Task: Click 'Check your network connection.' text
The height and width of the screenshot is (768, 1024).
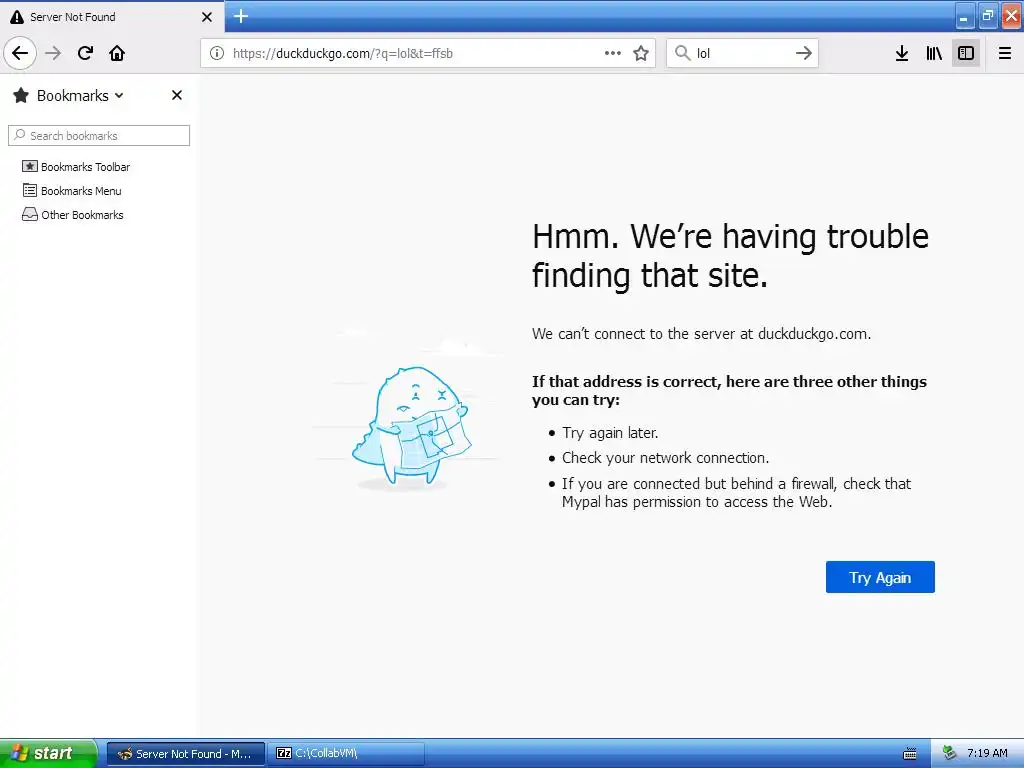Action: pos(665,458)
